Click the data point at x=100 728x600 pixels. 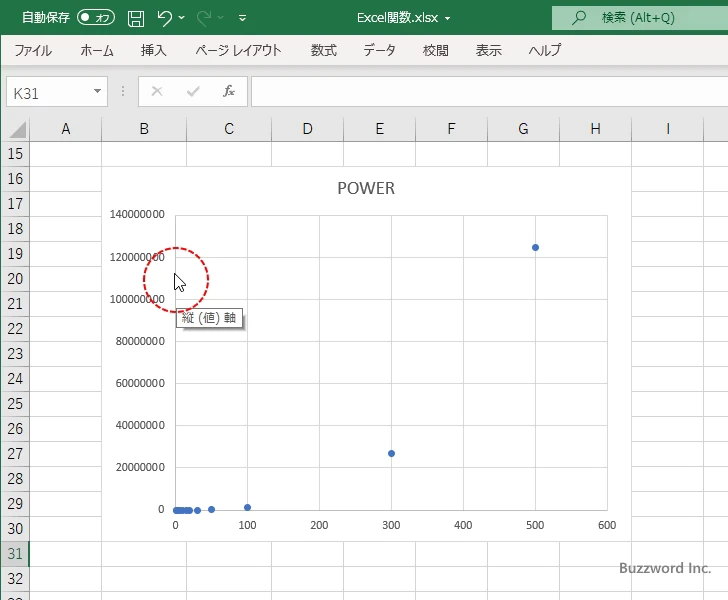247,508
